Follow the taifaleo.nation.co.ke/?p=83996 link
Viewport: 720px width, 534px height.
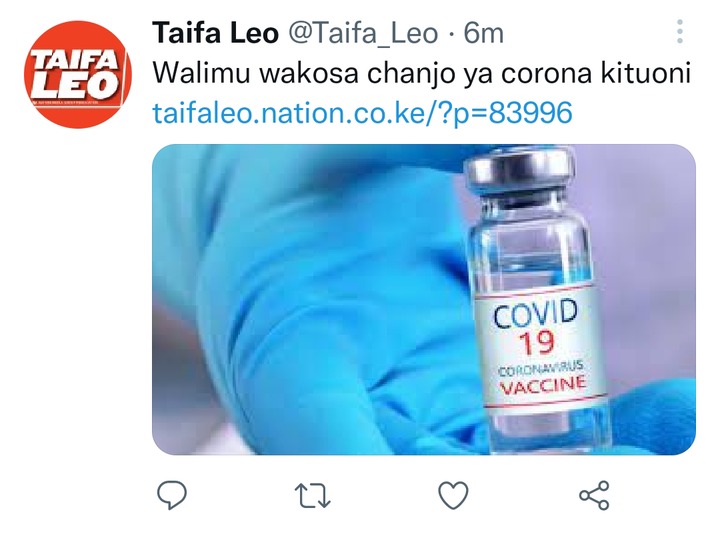[362, 113]
